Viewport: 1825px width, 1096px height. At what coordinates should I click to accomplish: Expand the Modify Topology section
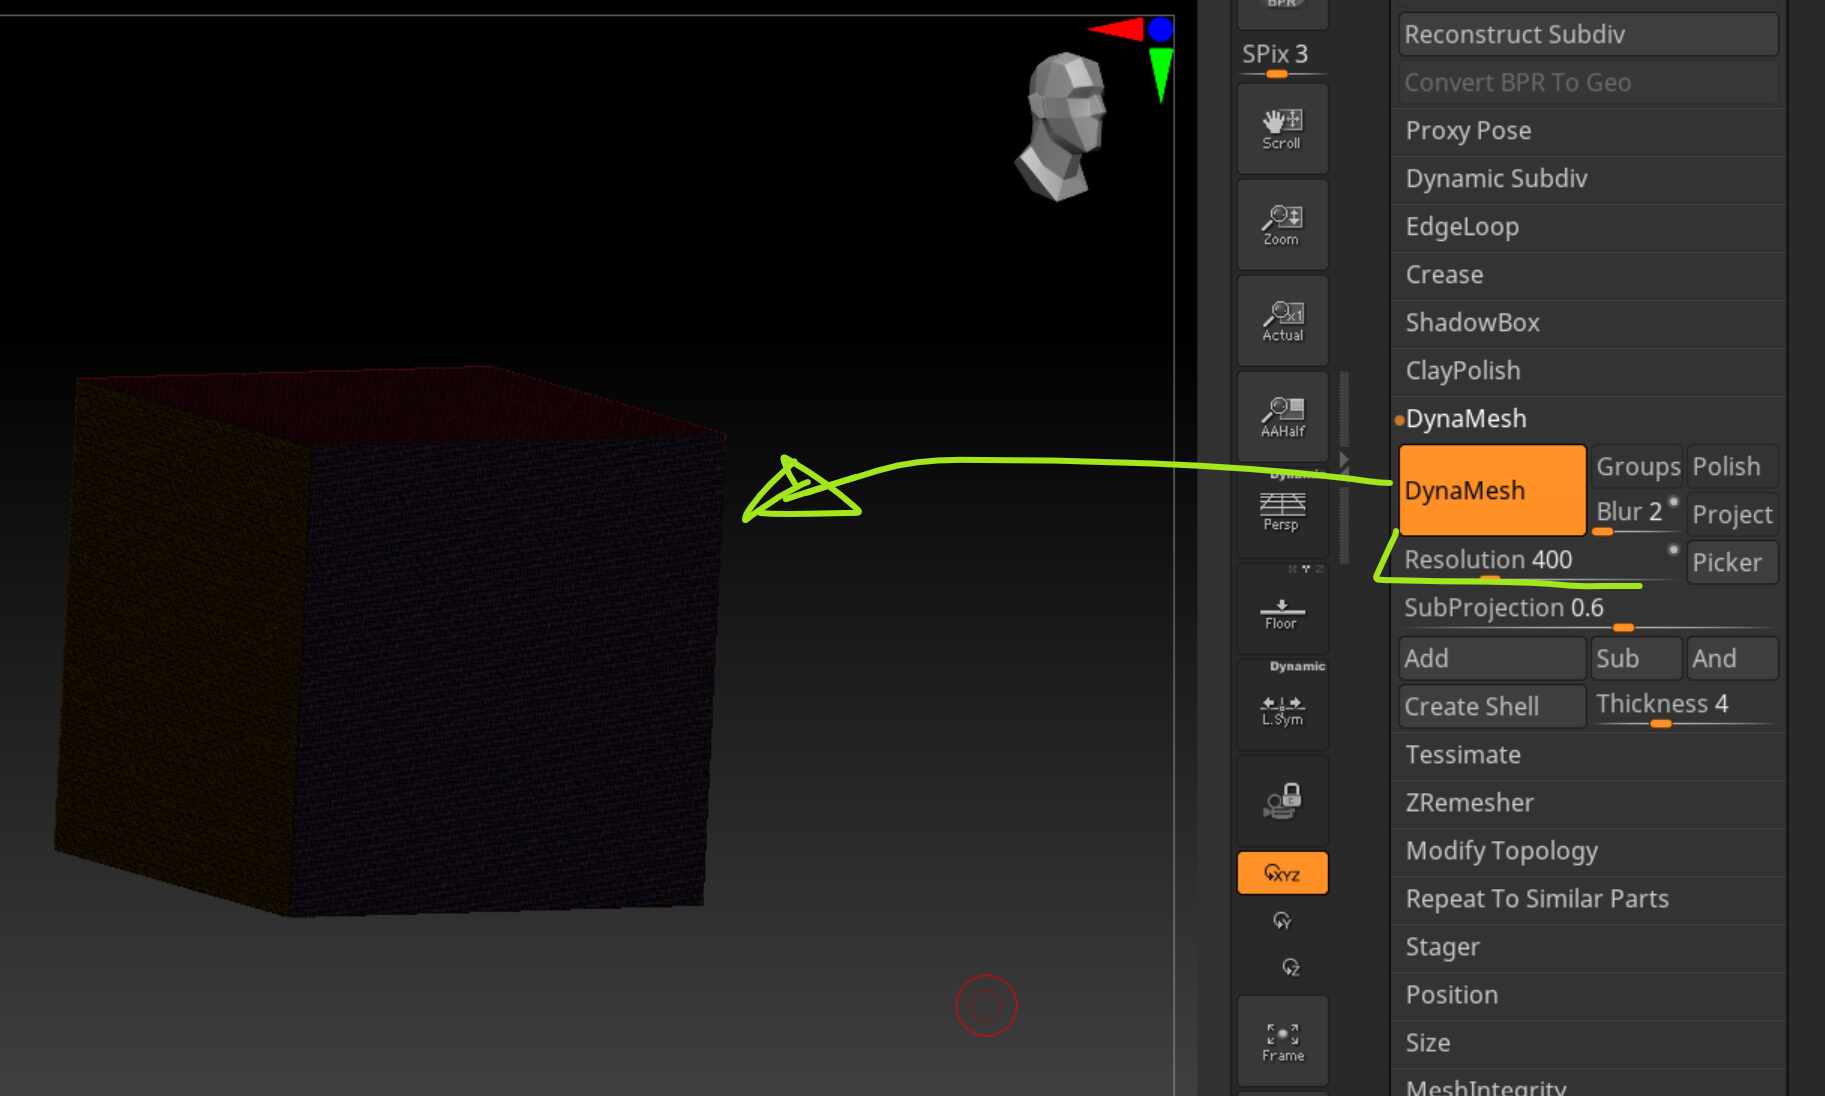1587,850
